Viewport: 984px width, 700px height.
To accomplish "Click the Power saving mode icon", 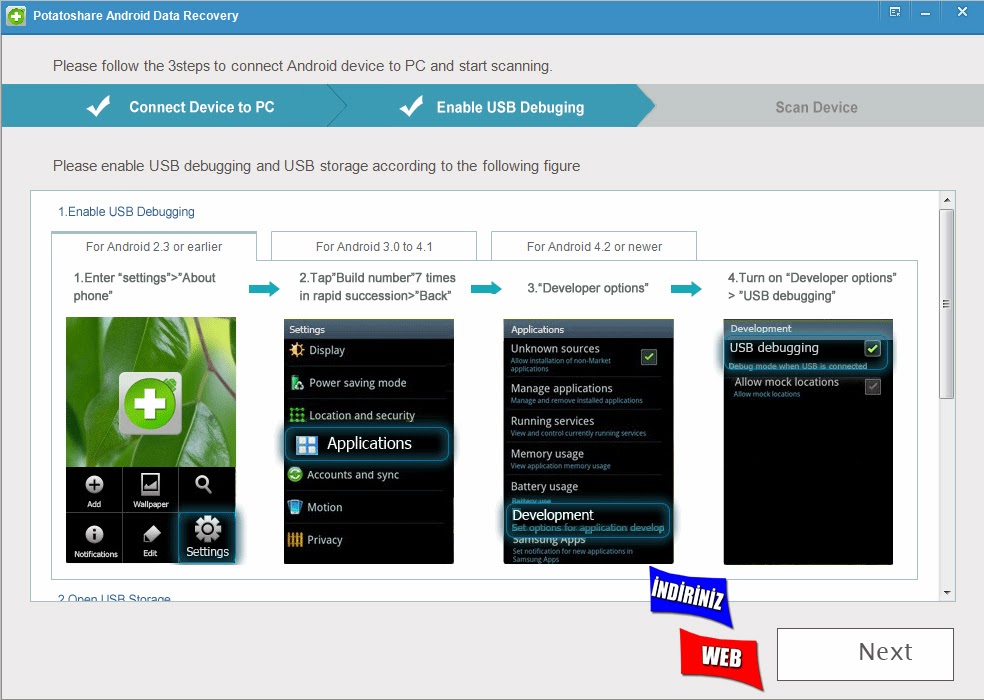I will (x=297, y=382).
